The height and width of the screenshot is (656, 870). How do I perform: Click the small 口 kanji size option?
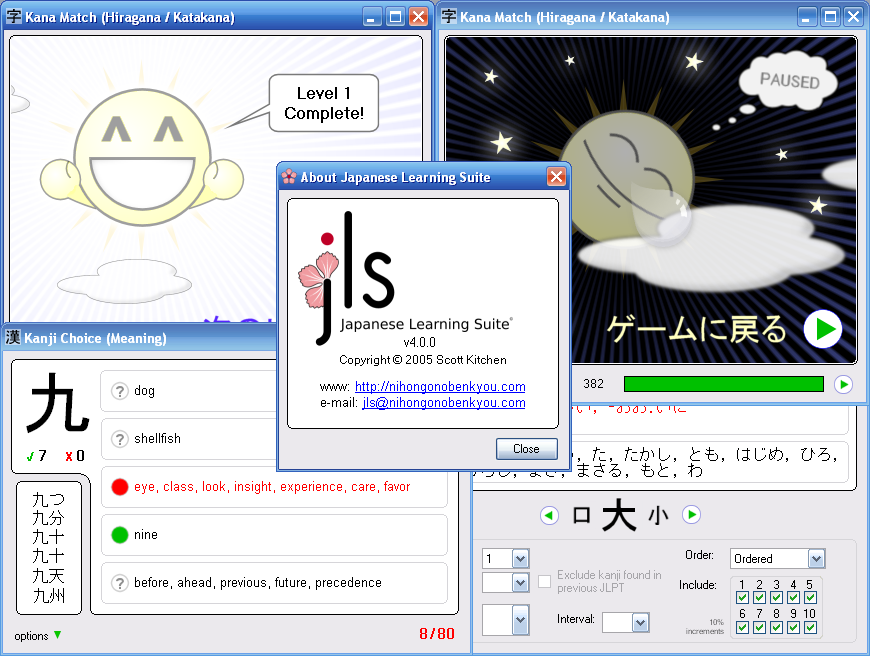point(581,515)
